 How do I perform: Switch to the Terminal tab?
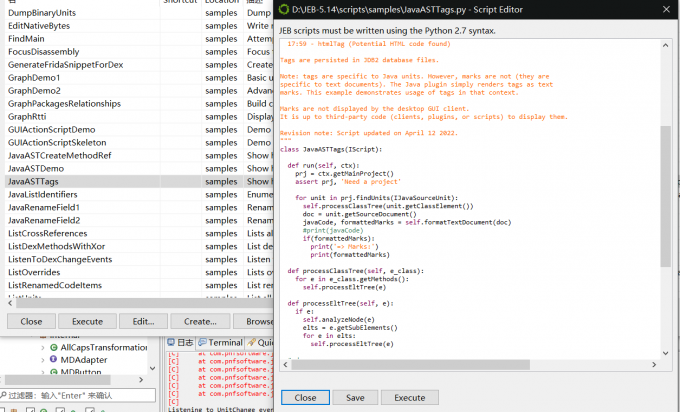(x=220, y=343)
